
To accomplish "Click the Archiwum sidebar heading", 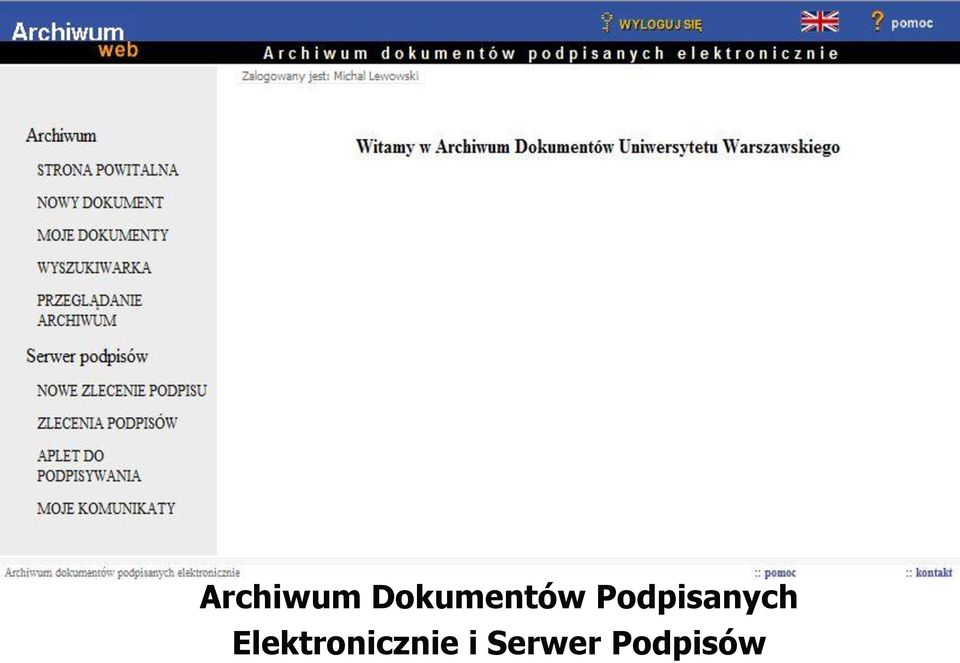I will point(61,135).
